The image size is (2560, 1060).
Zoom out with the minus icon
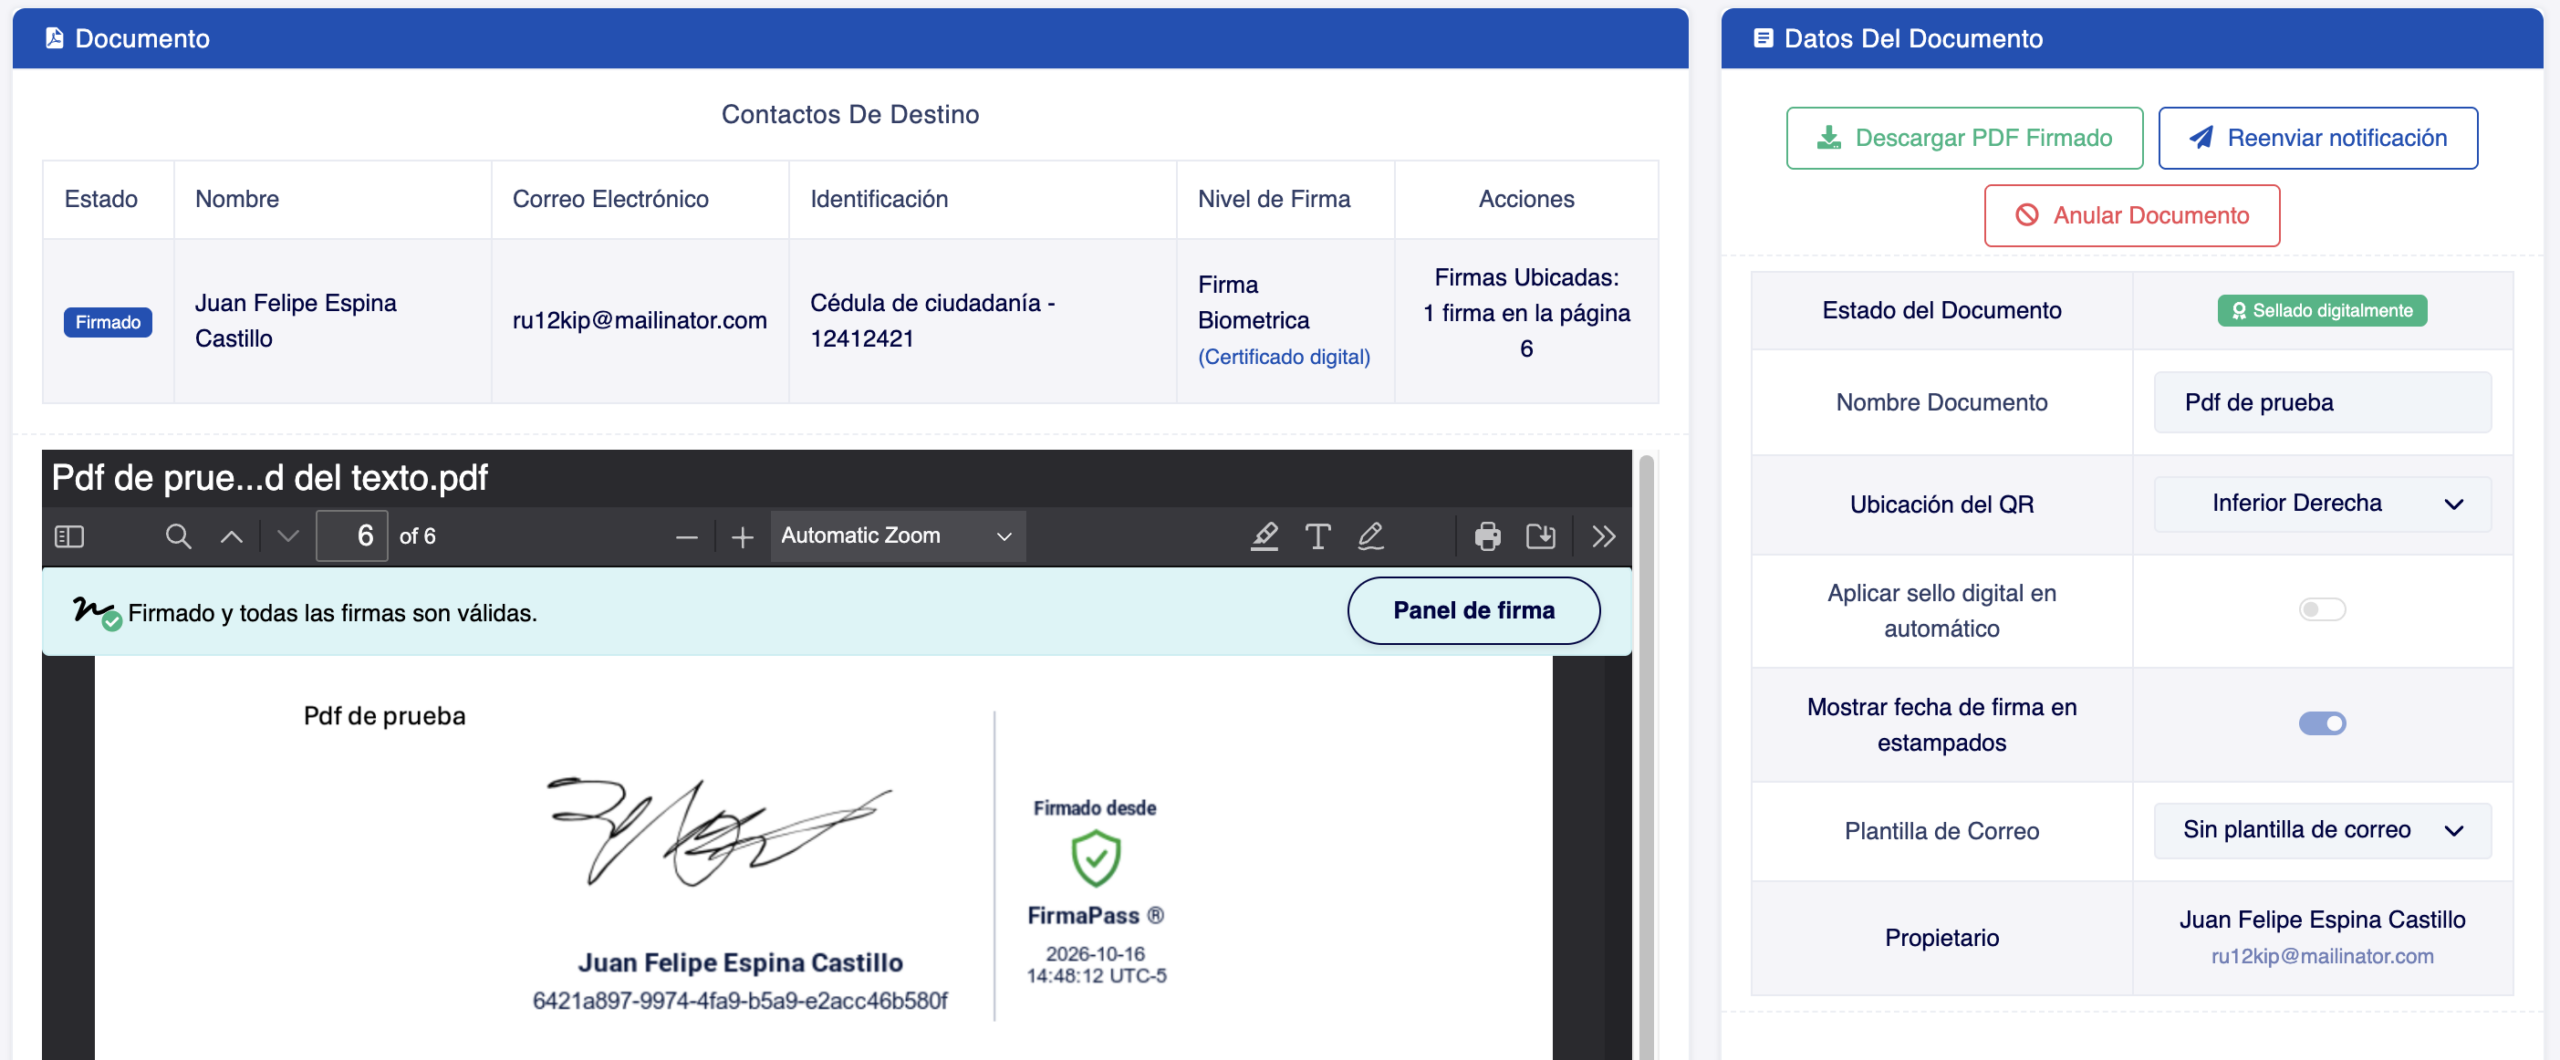(686, 538)
